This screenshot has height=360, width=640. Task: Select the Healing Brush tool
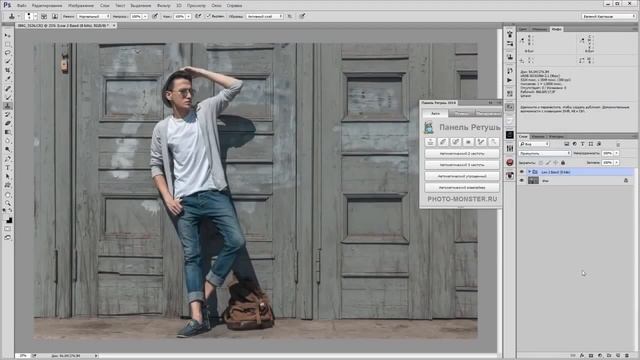tap(8, 88)
